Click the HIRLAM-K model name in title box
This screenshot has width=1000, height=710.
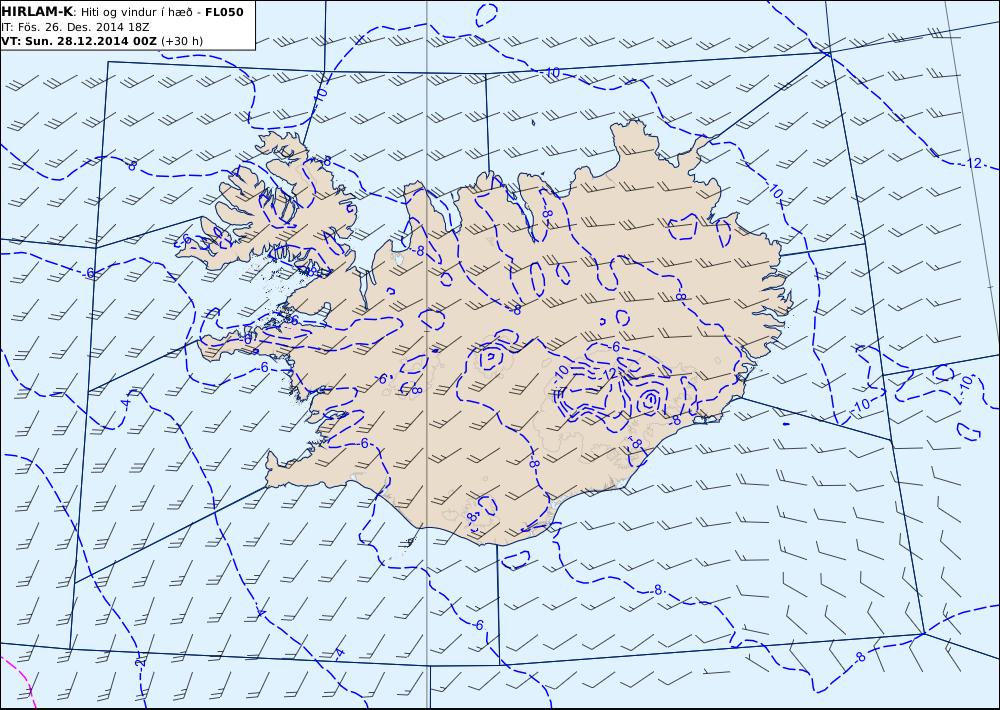pyautogui.click(x=37, y=12)
